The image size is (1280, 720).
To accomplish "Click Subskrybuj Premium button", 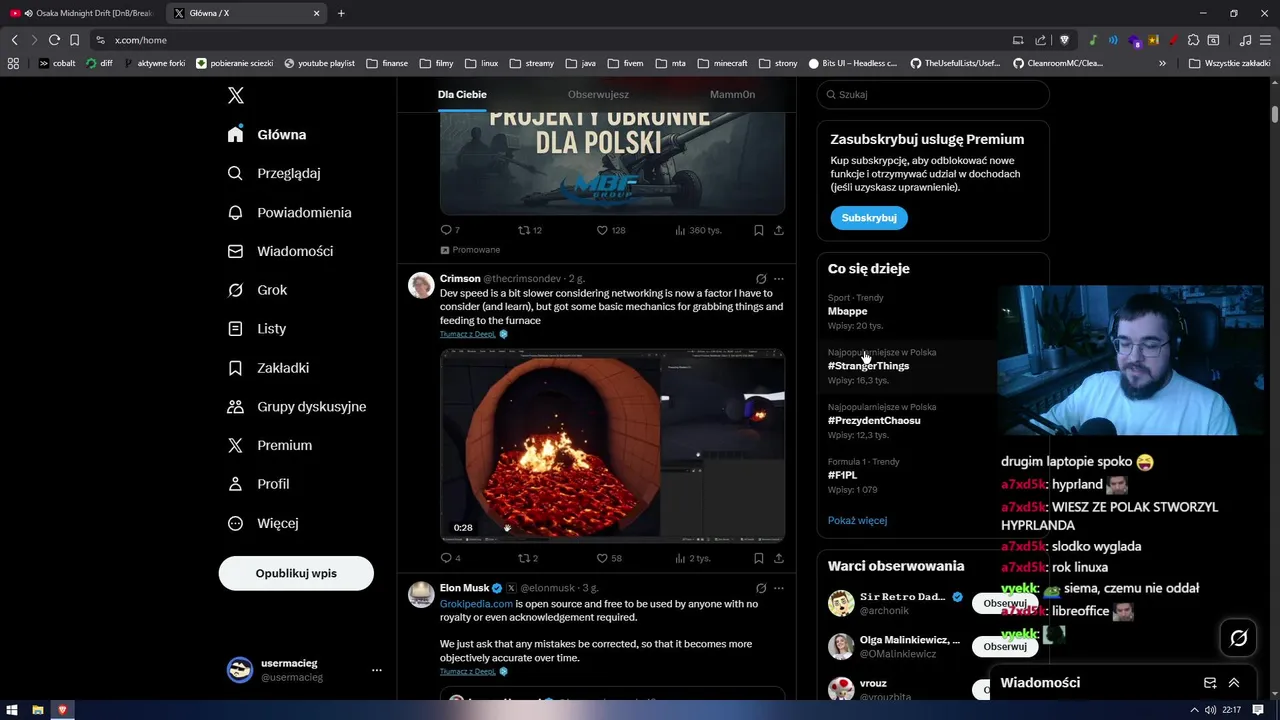I will (x=869, y=217).
